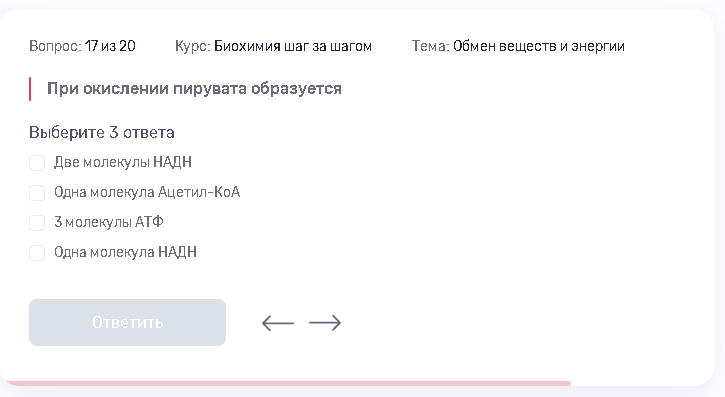Check the '3 молекулы АТФ' checkbox
Viewport: 725px width, 397px height.
tap(37, 223)
